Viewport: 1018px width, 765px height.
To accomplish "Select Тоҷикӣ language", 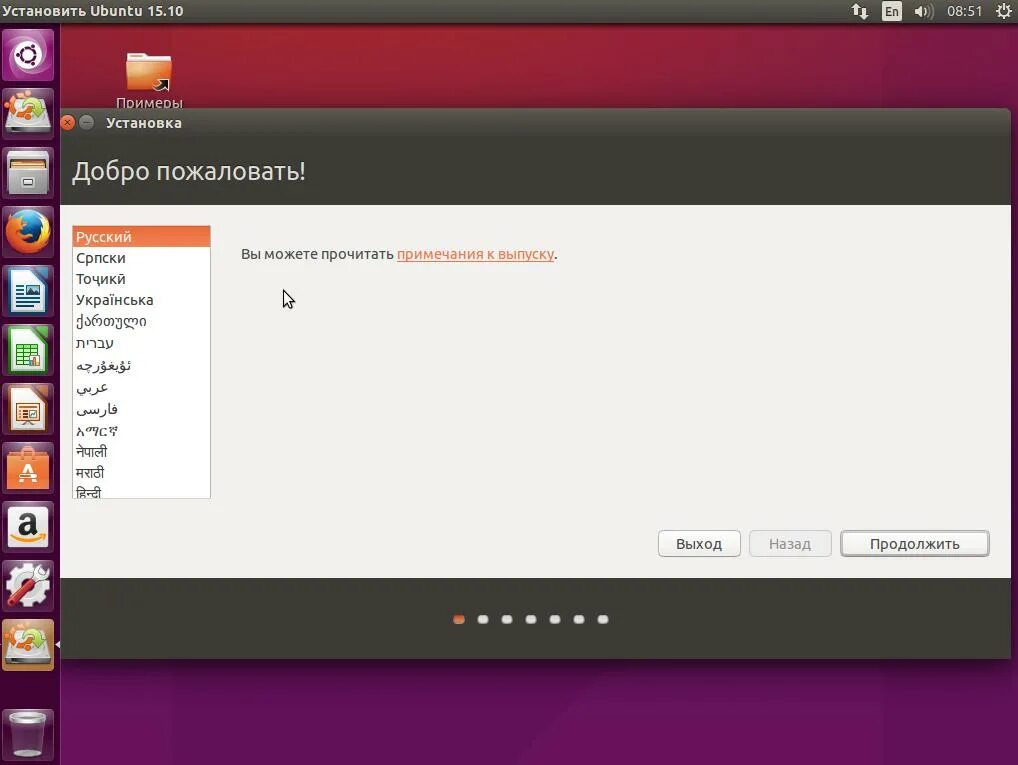I will (x=142, y=279).
